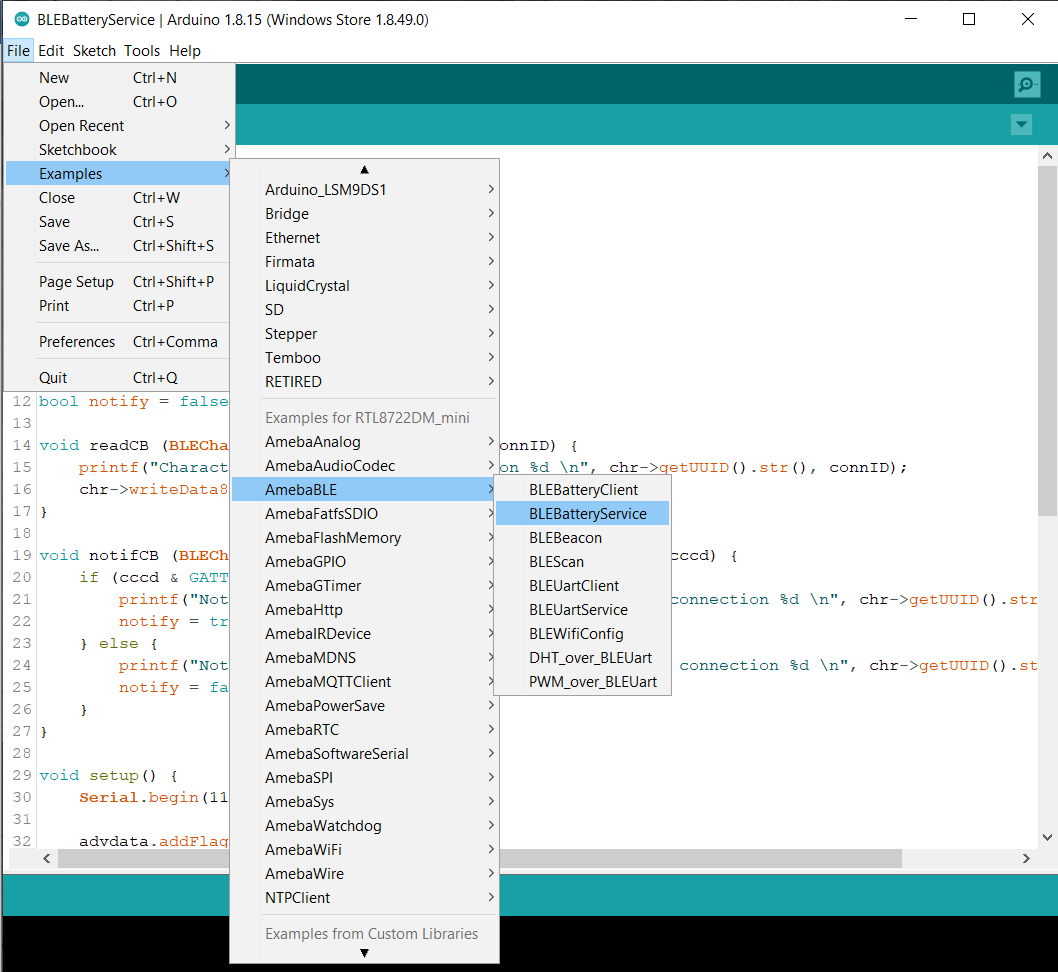Select the PWM_over_BLEUart example

point(592,682)
